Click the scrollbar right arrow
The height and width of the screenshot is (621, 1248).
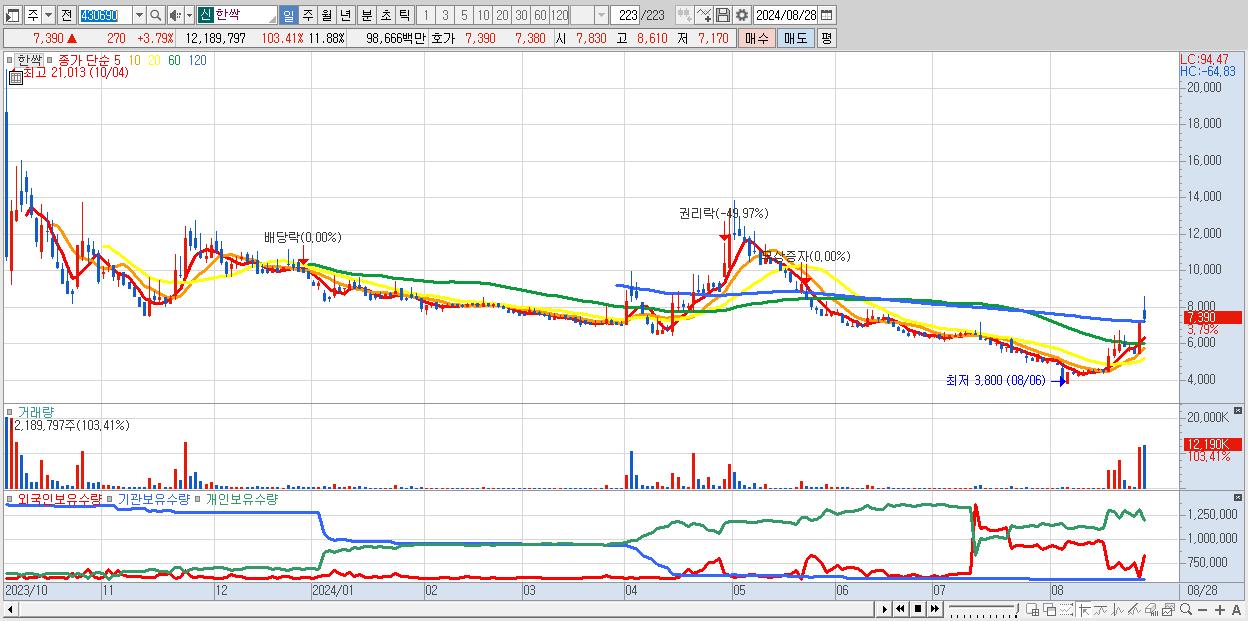tap(883, 609)
